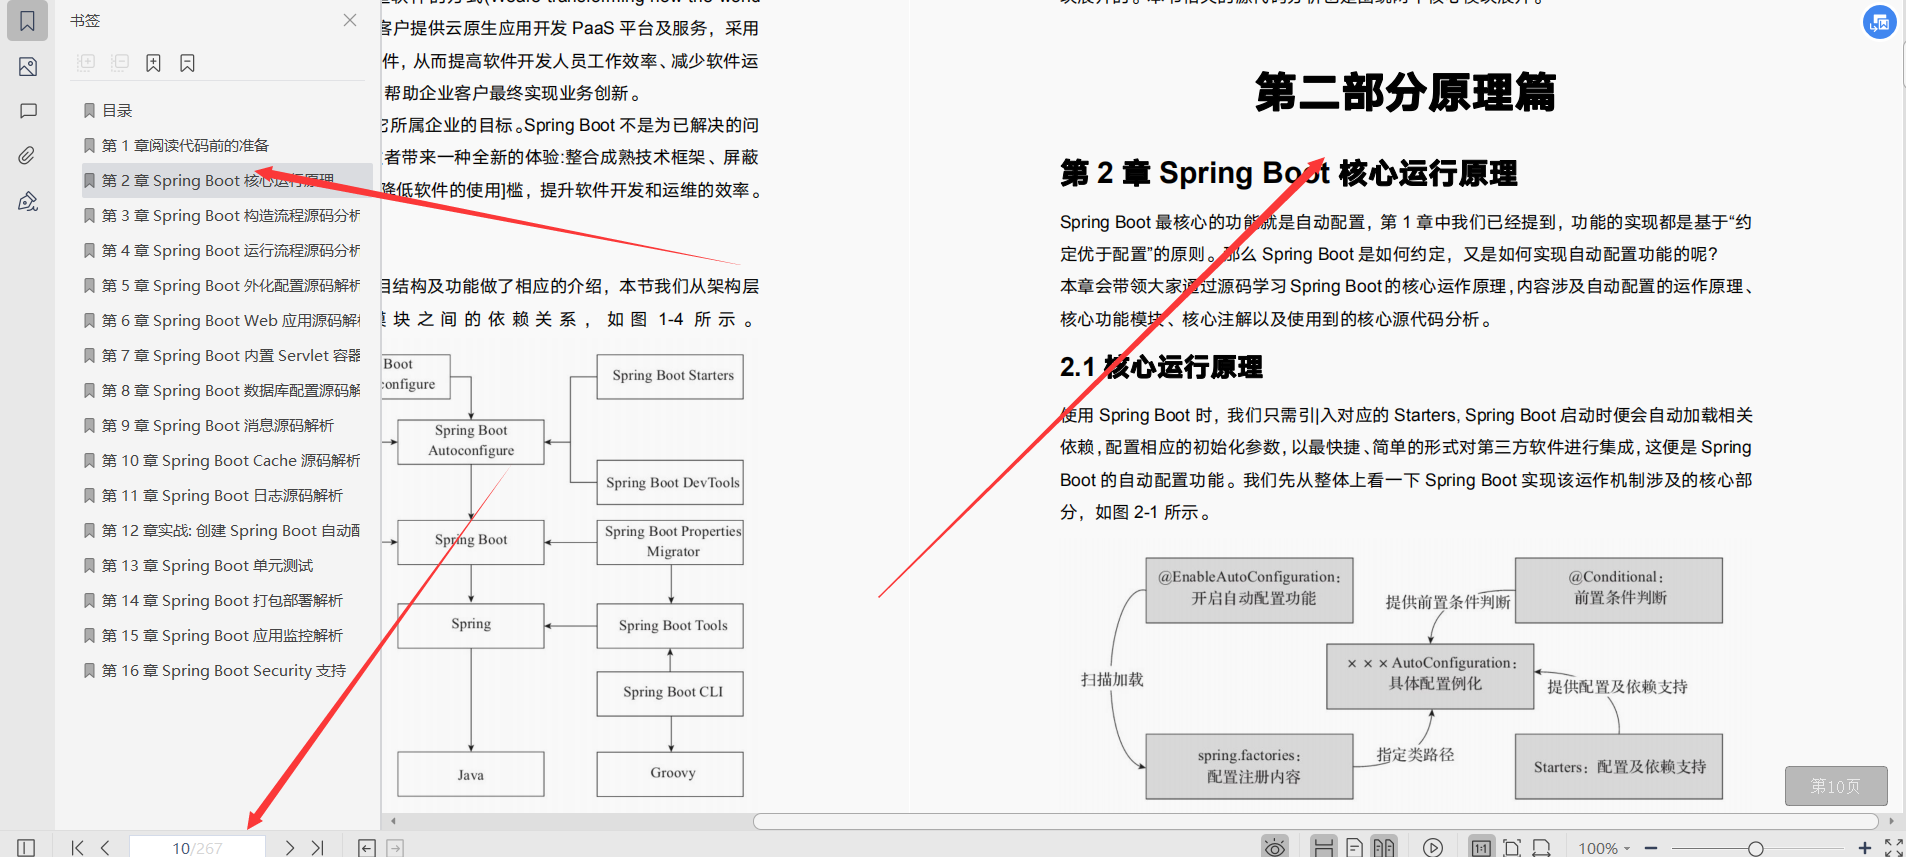The width and height of the screenshot is (1906, 857).
Task: Jump to the last page
Action: 317,847
